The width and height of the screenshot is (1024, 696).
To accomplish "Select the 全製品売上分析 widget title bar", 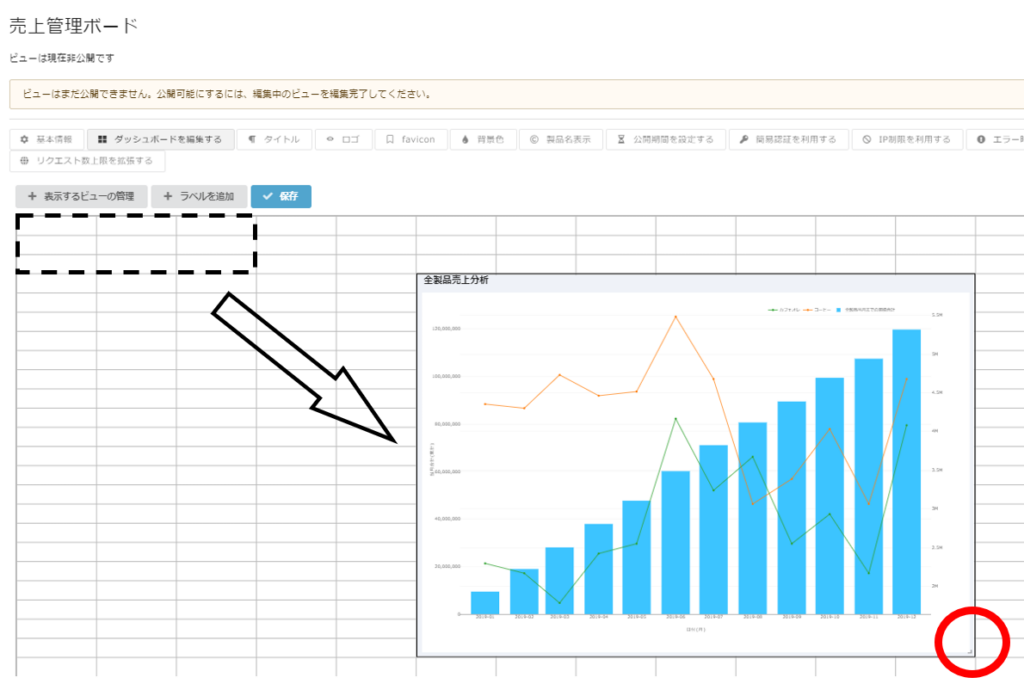I will [696, 281].
